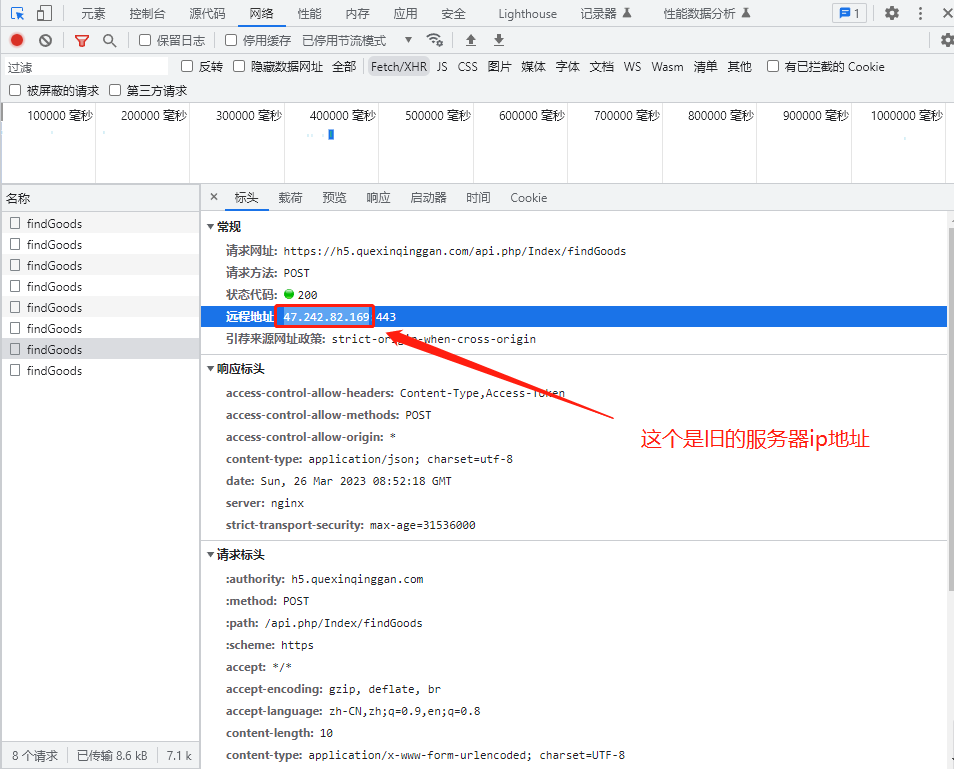Clear the network log
This screenshot has width=954, height=769.
[x=45, y=40]
